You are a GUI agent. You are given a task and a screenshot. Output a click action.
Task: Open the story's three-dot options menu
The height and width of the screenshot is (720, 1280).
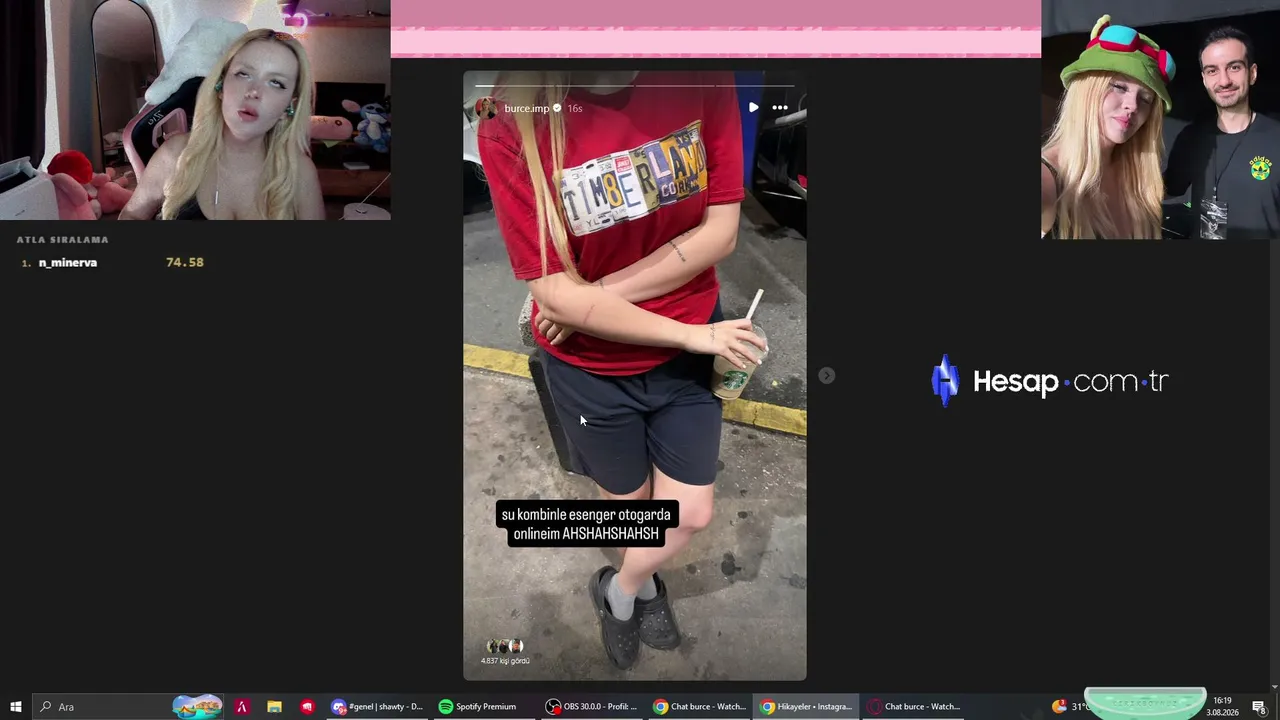point(780,107)
